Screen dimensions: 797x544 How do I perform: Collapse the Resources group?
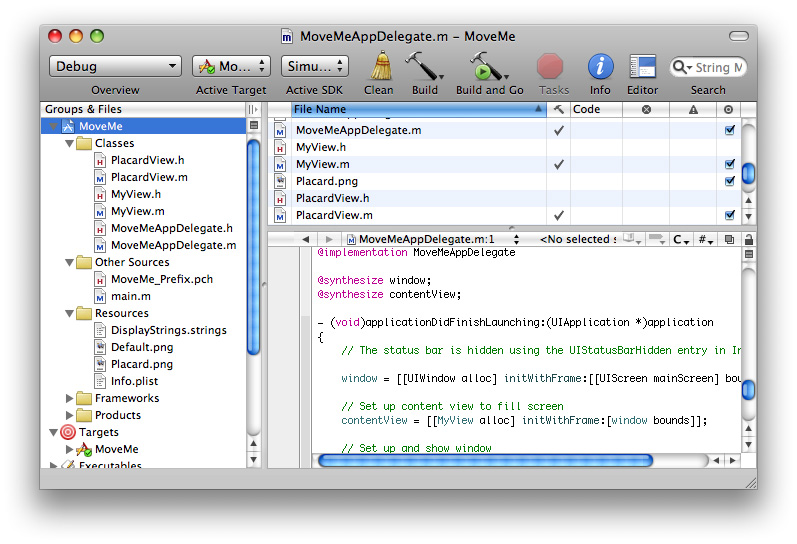point(70,314)
